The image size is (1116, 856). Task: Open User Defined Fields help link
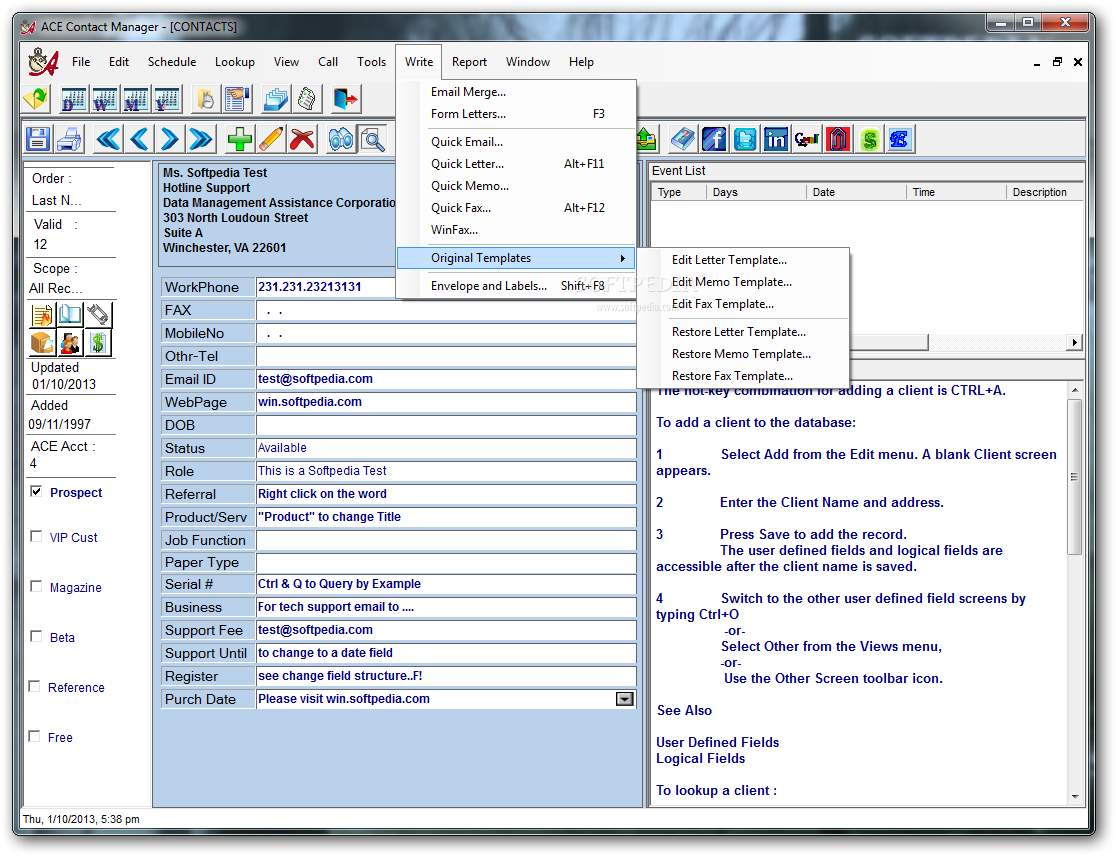pyautogui.click(x=717, y=742)
